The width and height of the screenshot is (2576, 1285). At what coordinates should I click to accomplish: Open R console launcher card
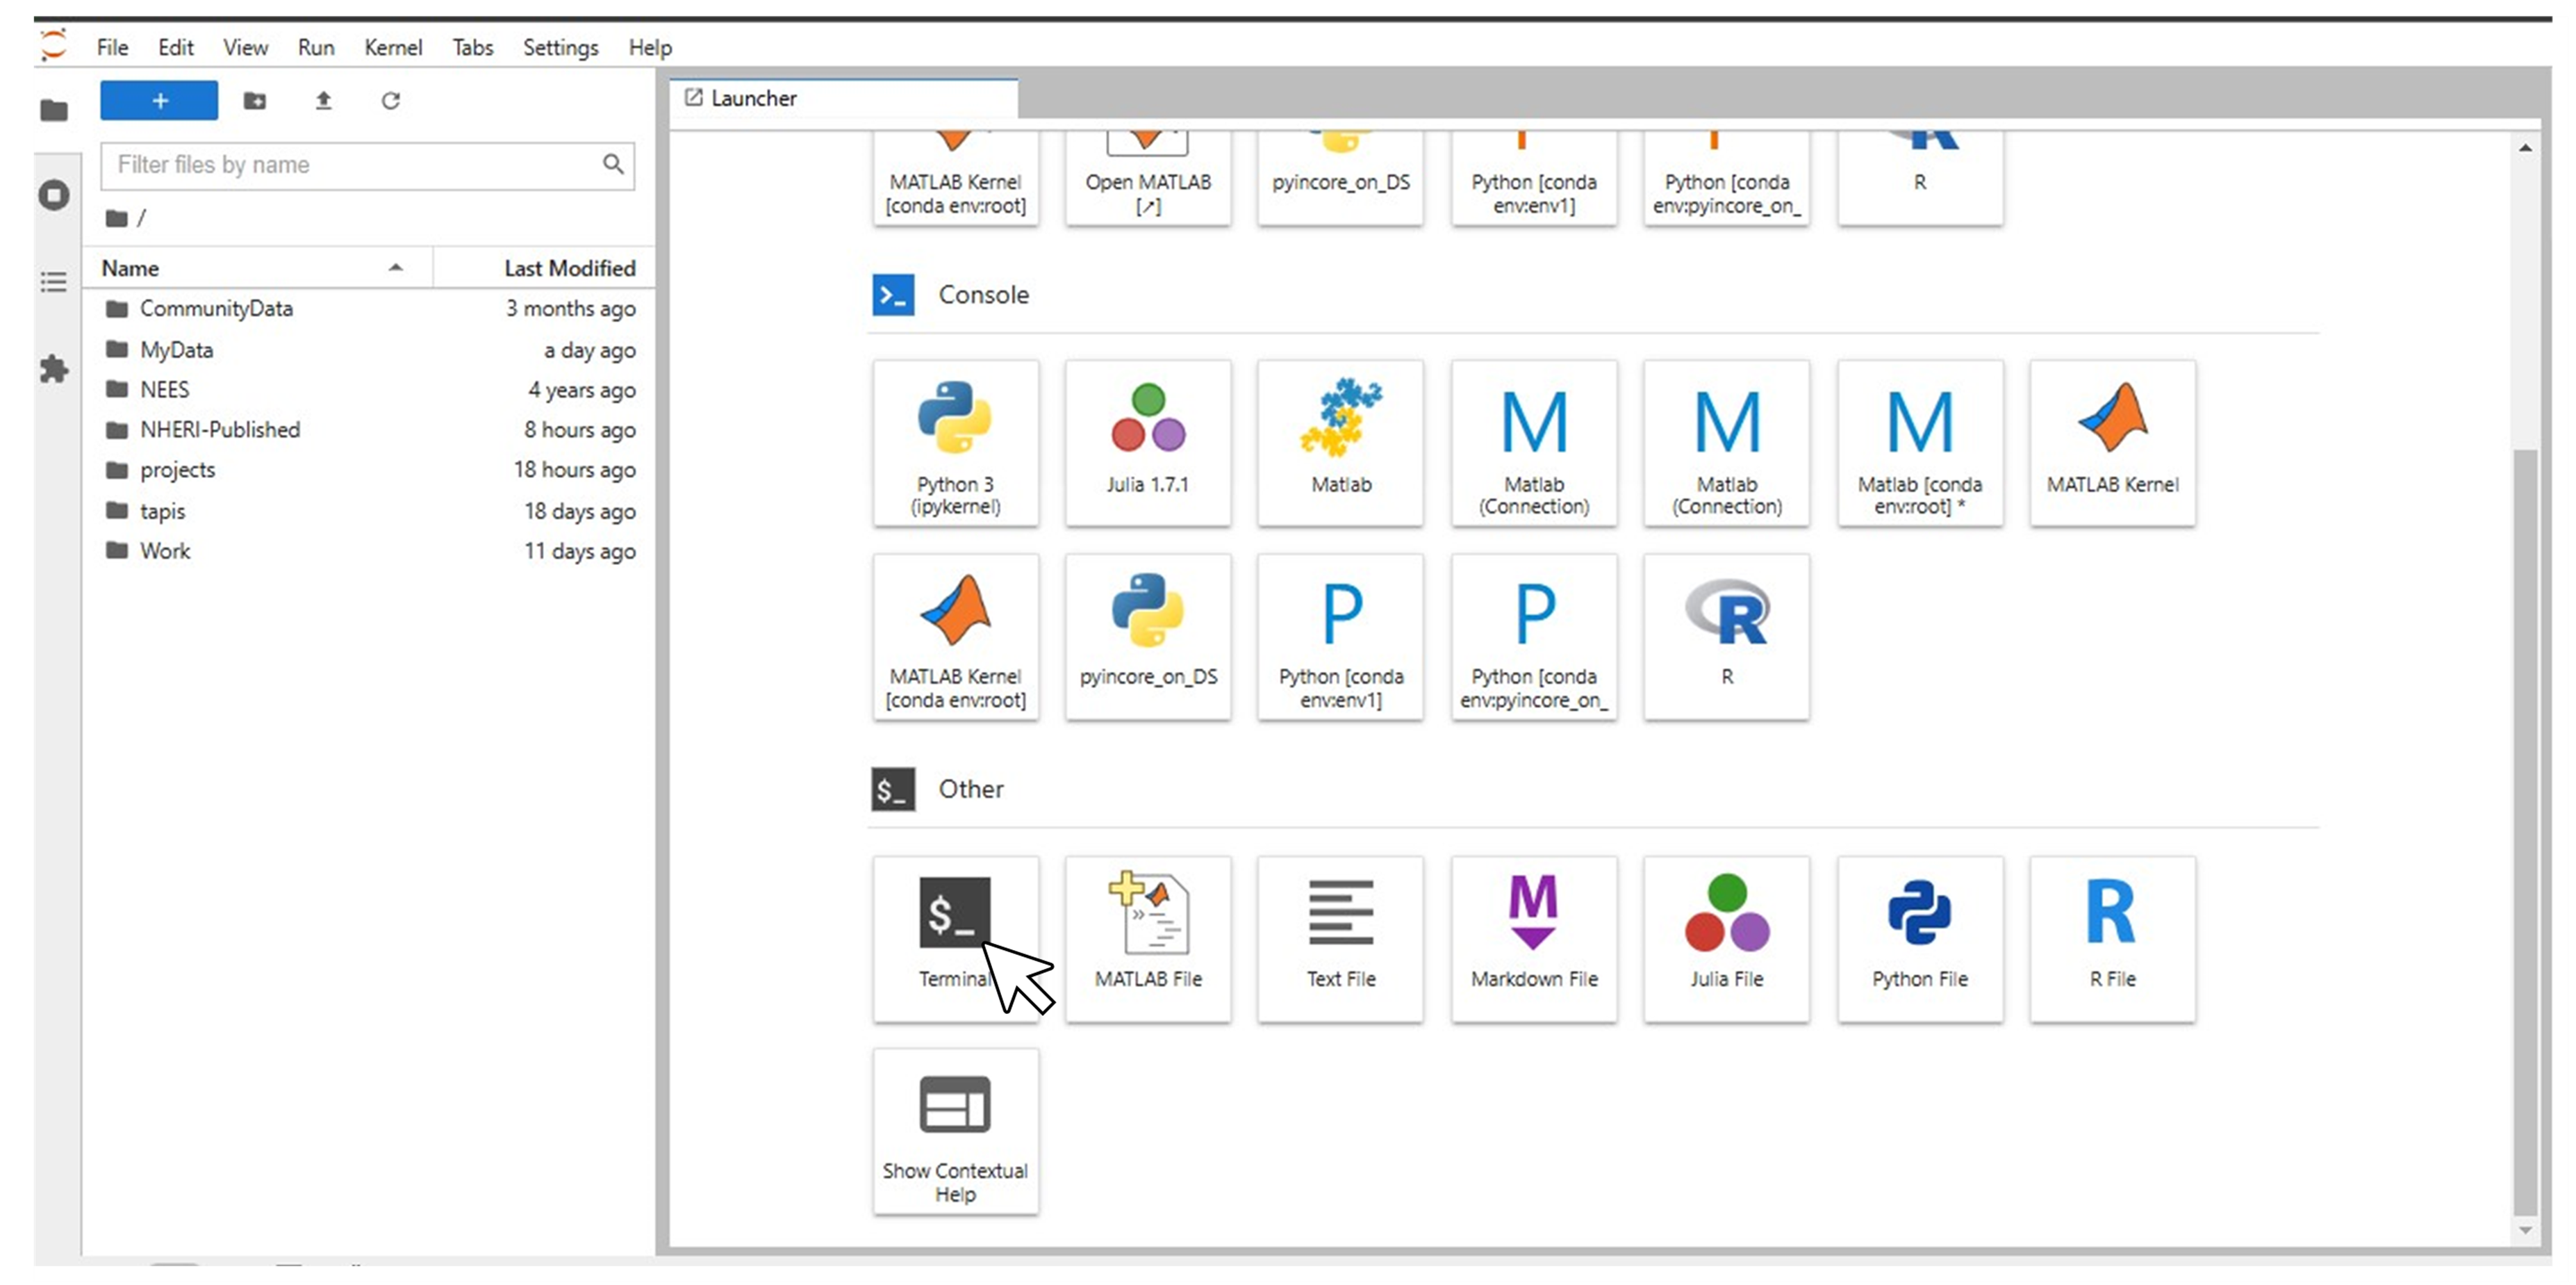(x=1726, y=636)
